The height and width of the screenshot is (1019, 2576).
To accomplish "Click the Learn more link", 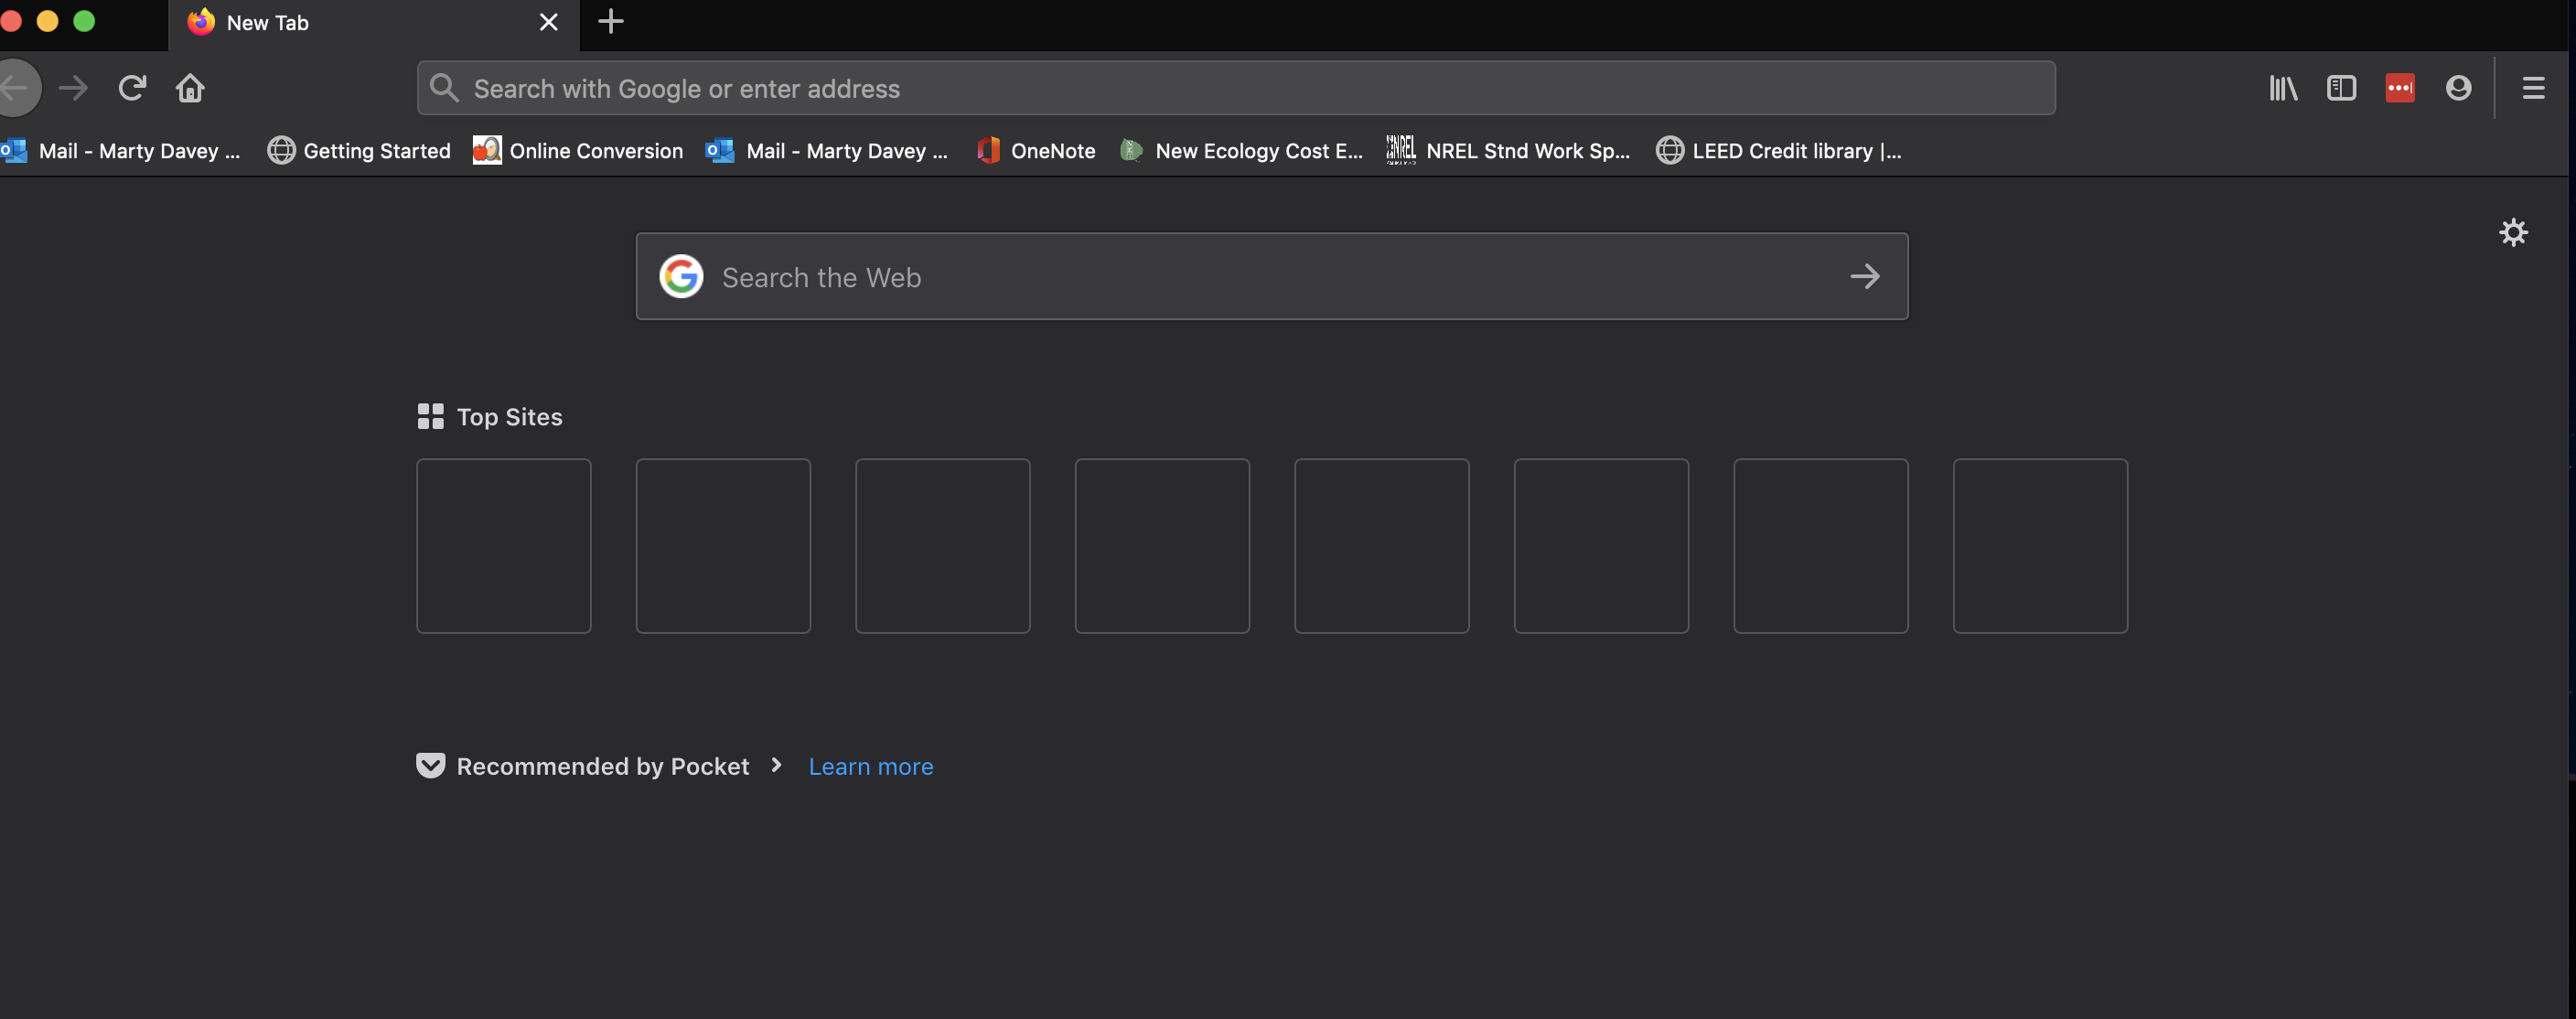I will [x=870, y=767].
